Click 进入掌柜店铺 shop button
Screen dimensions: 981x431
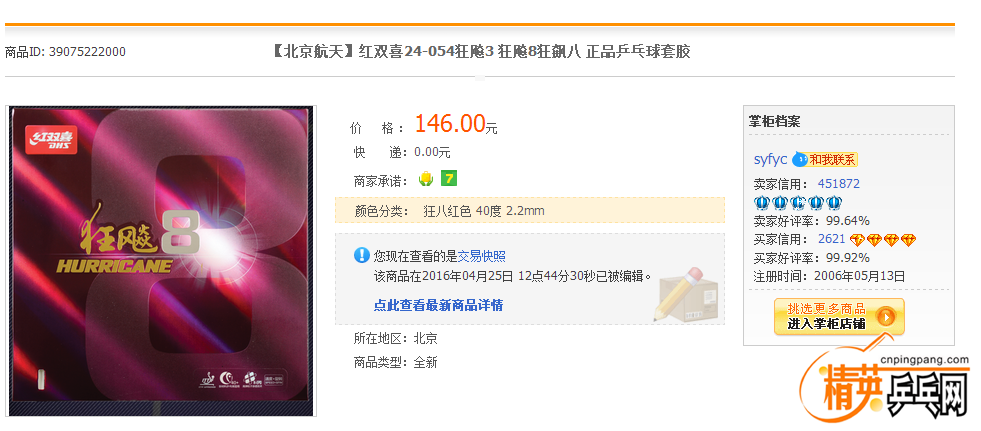pyautogui.click(x=839, y=317)
